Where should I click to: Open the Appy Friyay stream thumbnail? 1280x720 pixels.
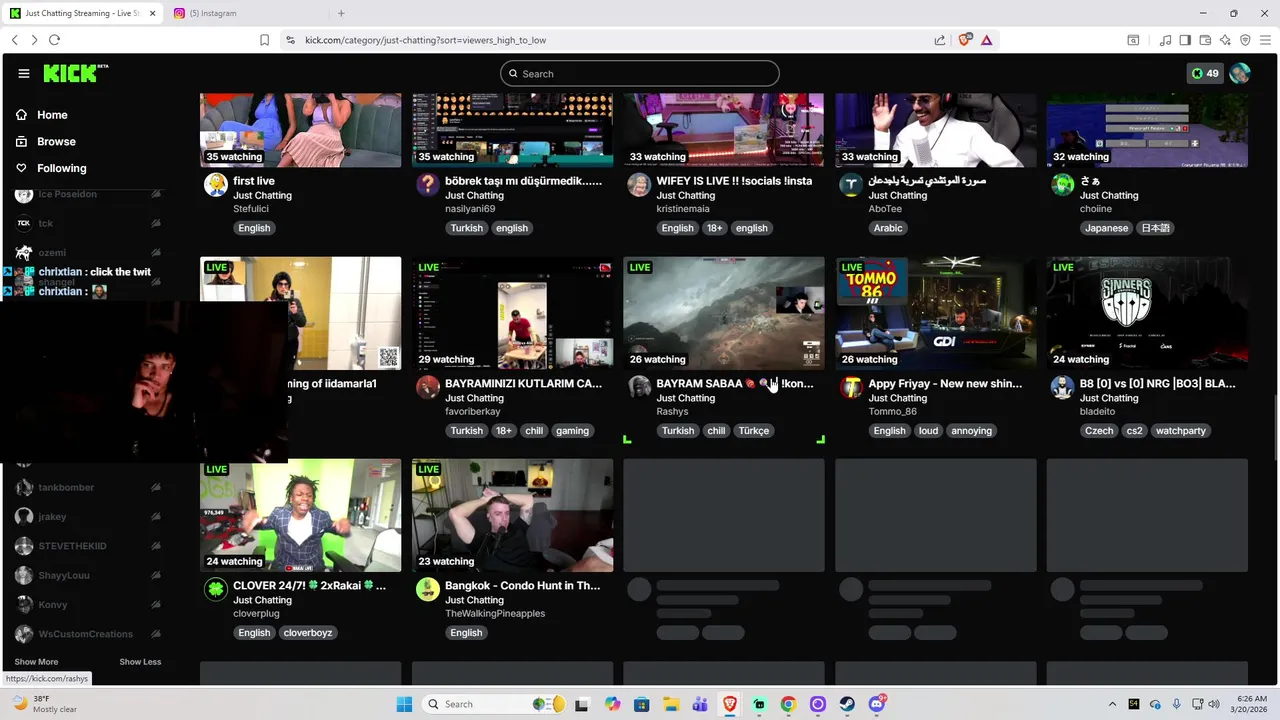pyautogui.click(x=936, y=313)
